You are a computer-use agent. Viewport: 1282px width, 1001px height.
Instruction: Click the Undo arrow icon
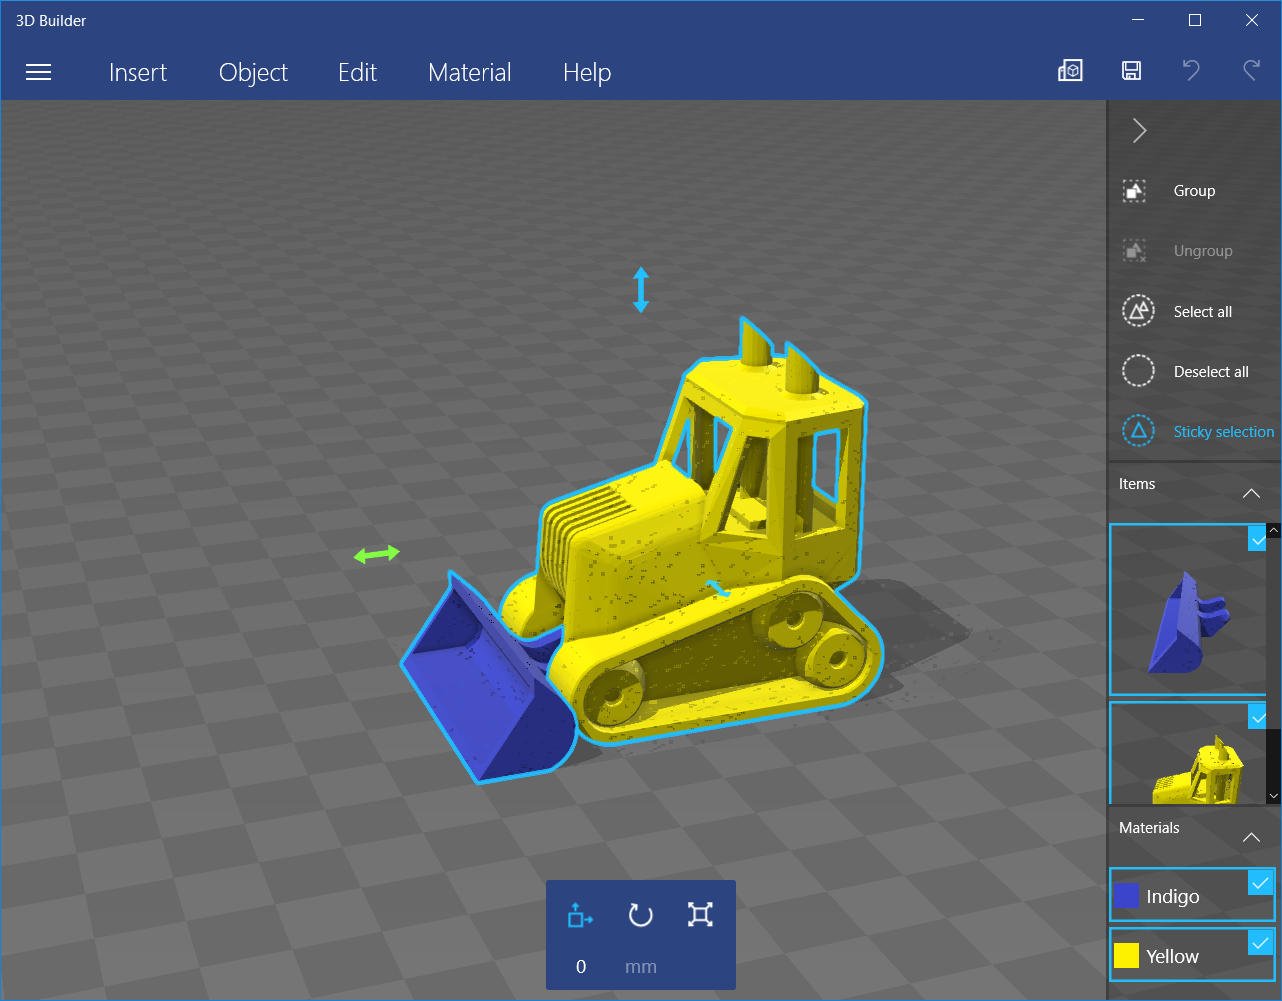click(1191, 70)
